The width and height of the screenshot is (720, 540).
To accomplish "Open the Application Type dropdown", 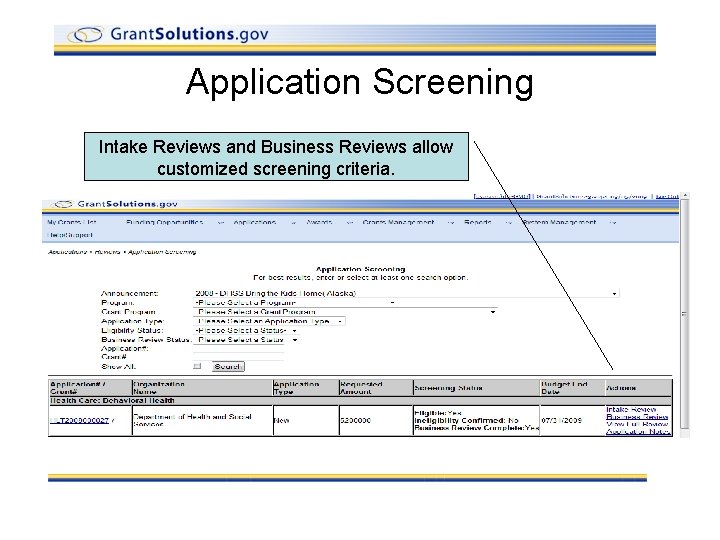I will [x=269, y=321].
